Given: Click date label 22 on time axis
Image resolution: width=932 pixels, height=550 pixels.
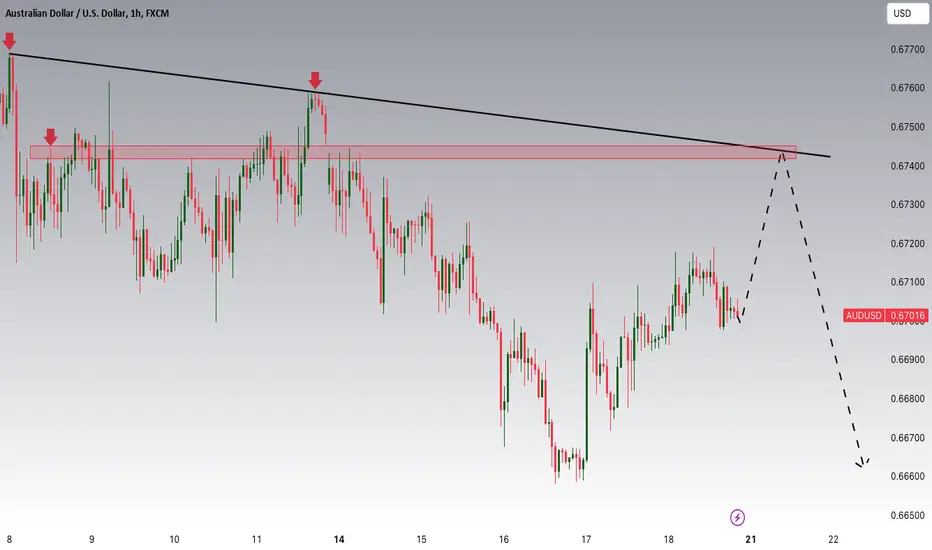Looking at the screenshot, I should 833,539.
